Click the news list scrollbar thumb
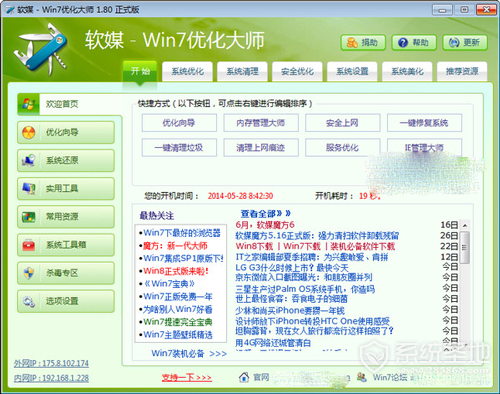This screenshot has width=500, height=394. [465, 248]
